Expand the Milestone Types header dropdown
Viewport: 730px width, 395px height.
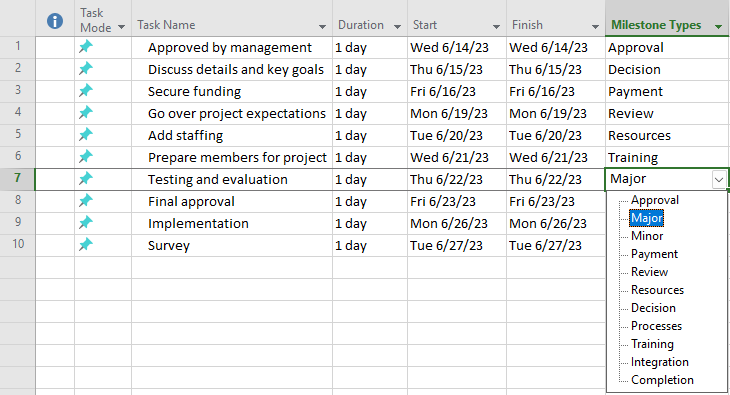click(x=718, y=27)
